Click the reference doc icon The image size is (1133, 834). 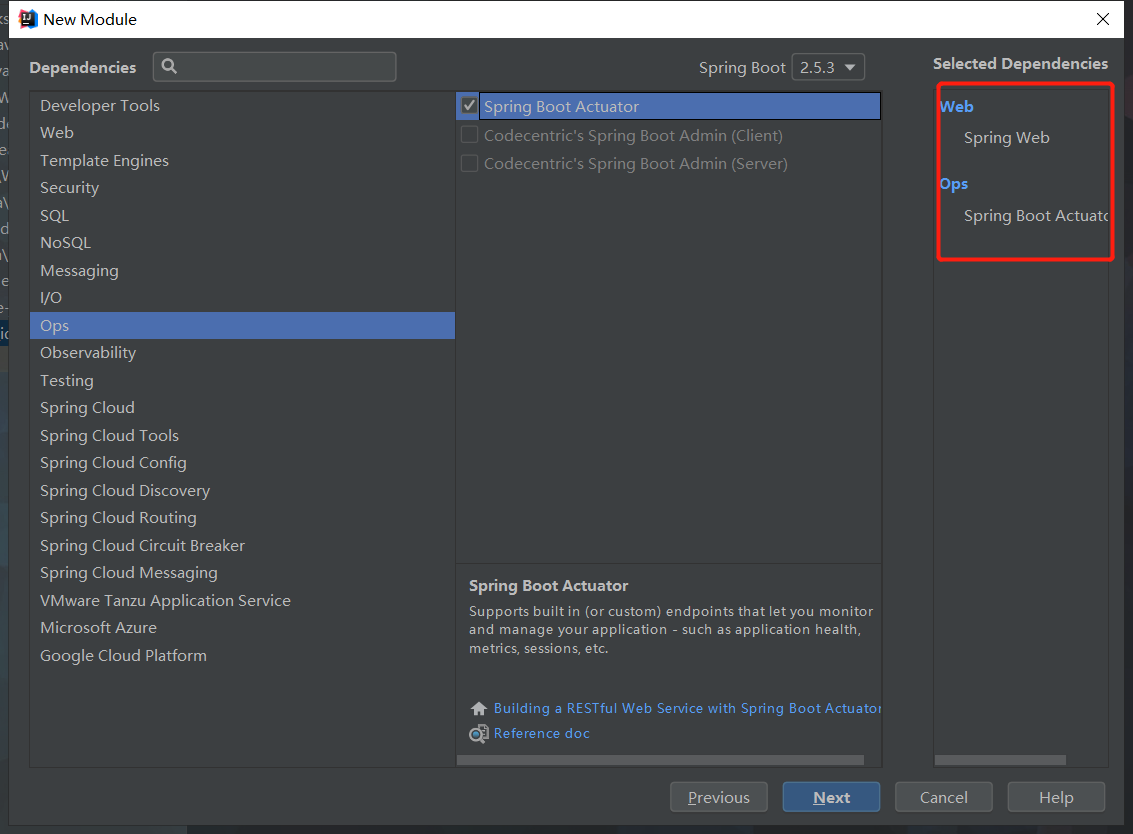(x=478, y=734)
